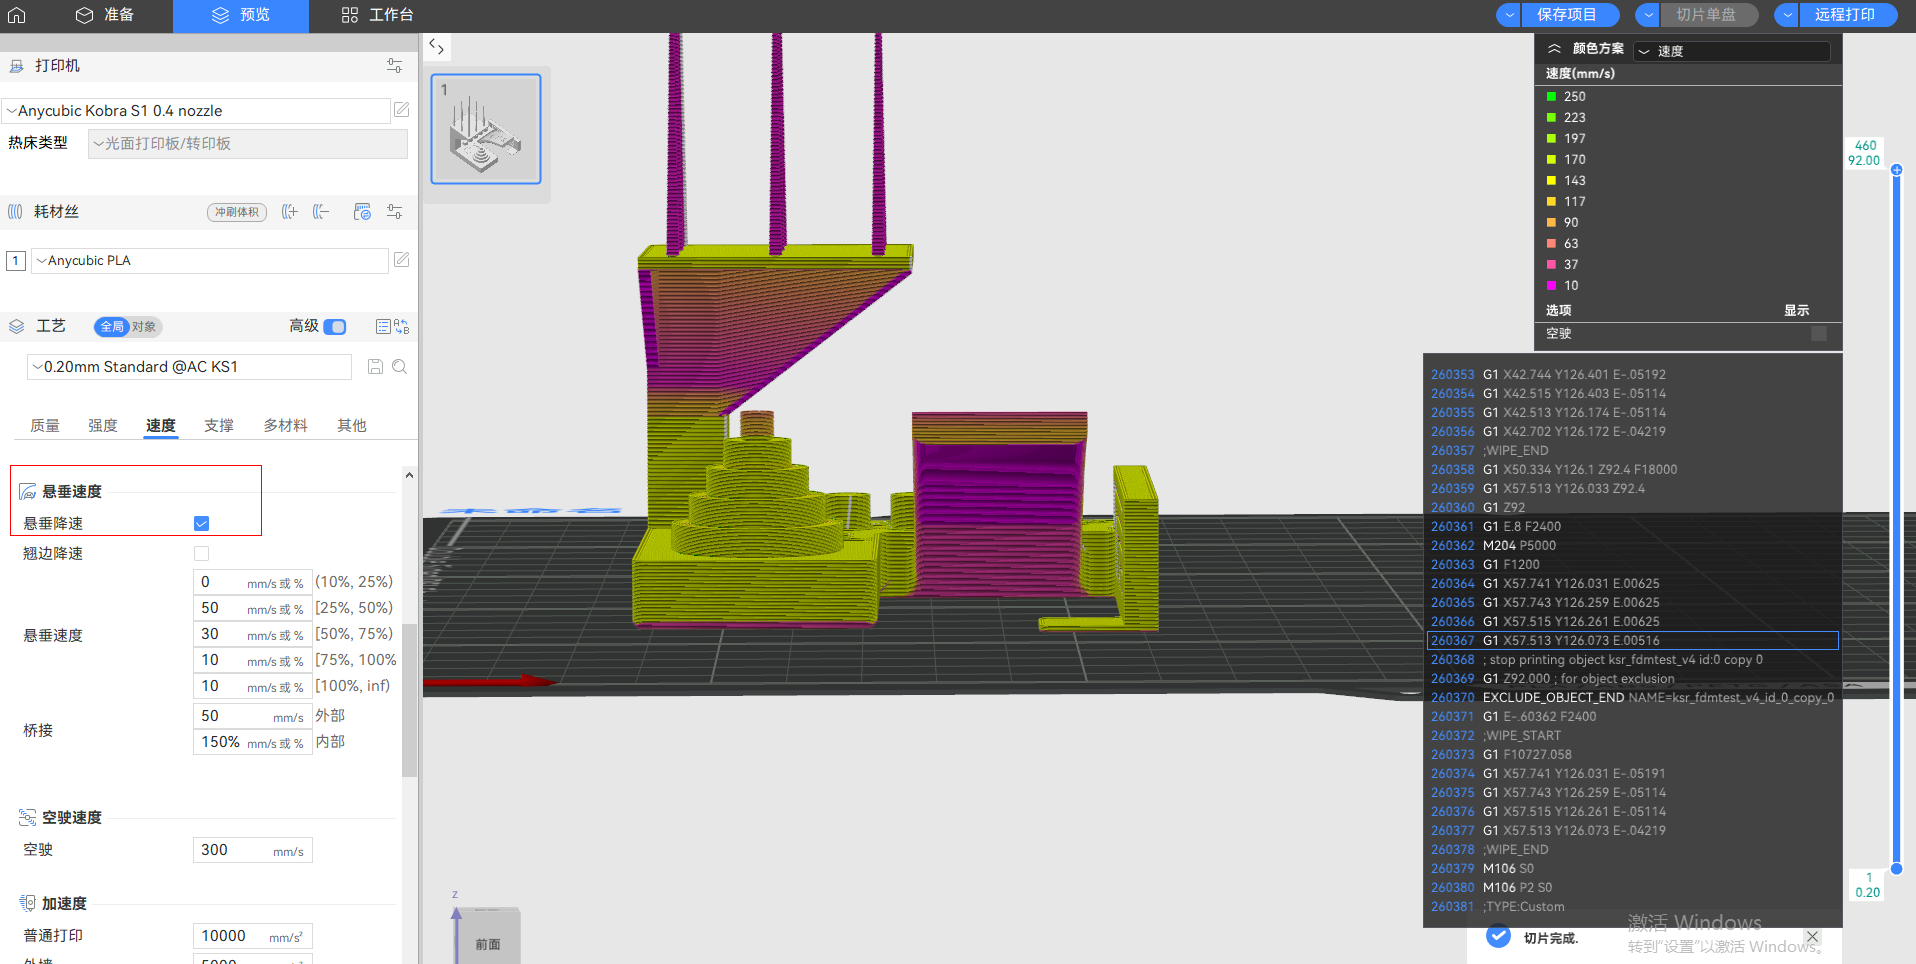Open the Support settings tab
The height and width of the screenshot is (964, 1916).
tap(219, 426)
